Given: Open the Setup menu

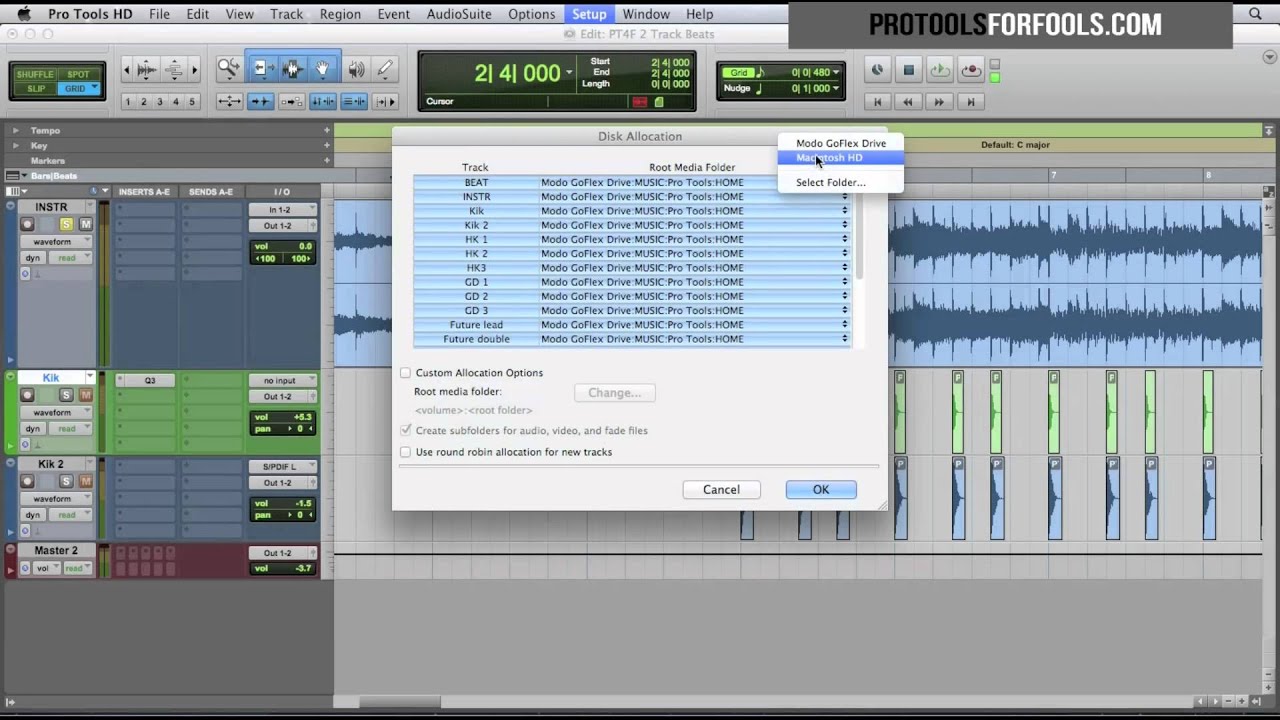Looking at the screenshot, I should (589, 14).
